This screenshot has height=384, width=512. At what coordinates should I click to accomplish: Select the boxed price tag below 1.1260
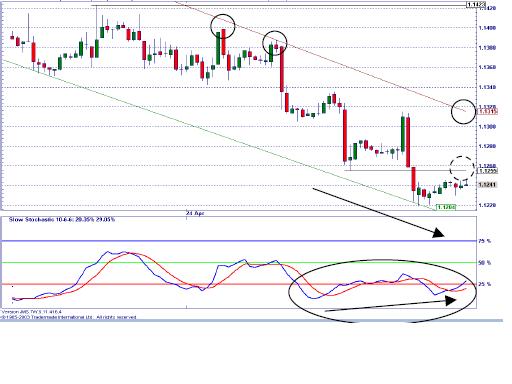tap(487, 171)
